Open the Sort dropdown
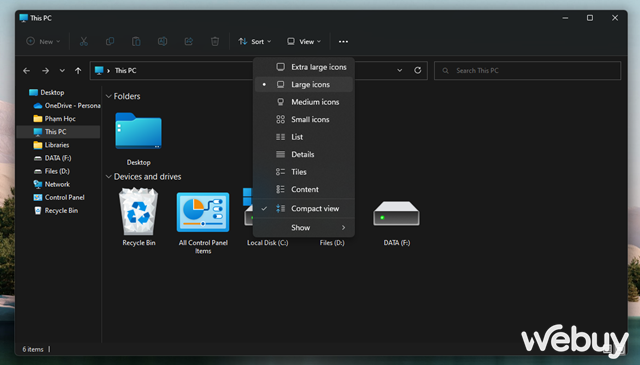The height and width of the screenshot is (365, 640). (x=255, y=42)
